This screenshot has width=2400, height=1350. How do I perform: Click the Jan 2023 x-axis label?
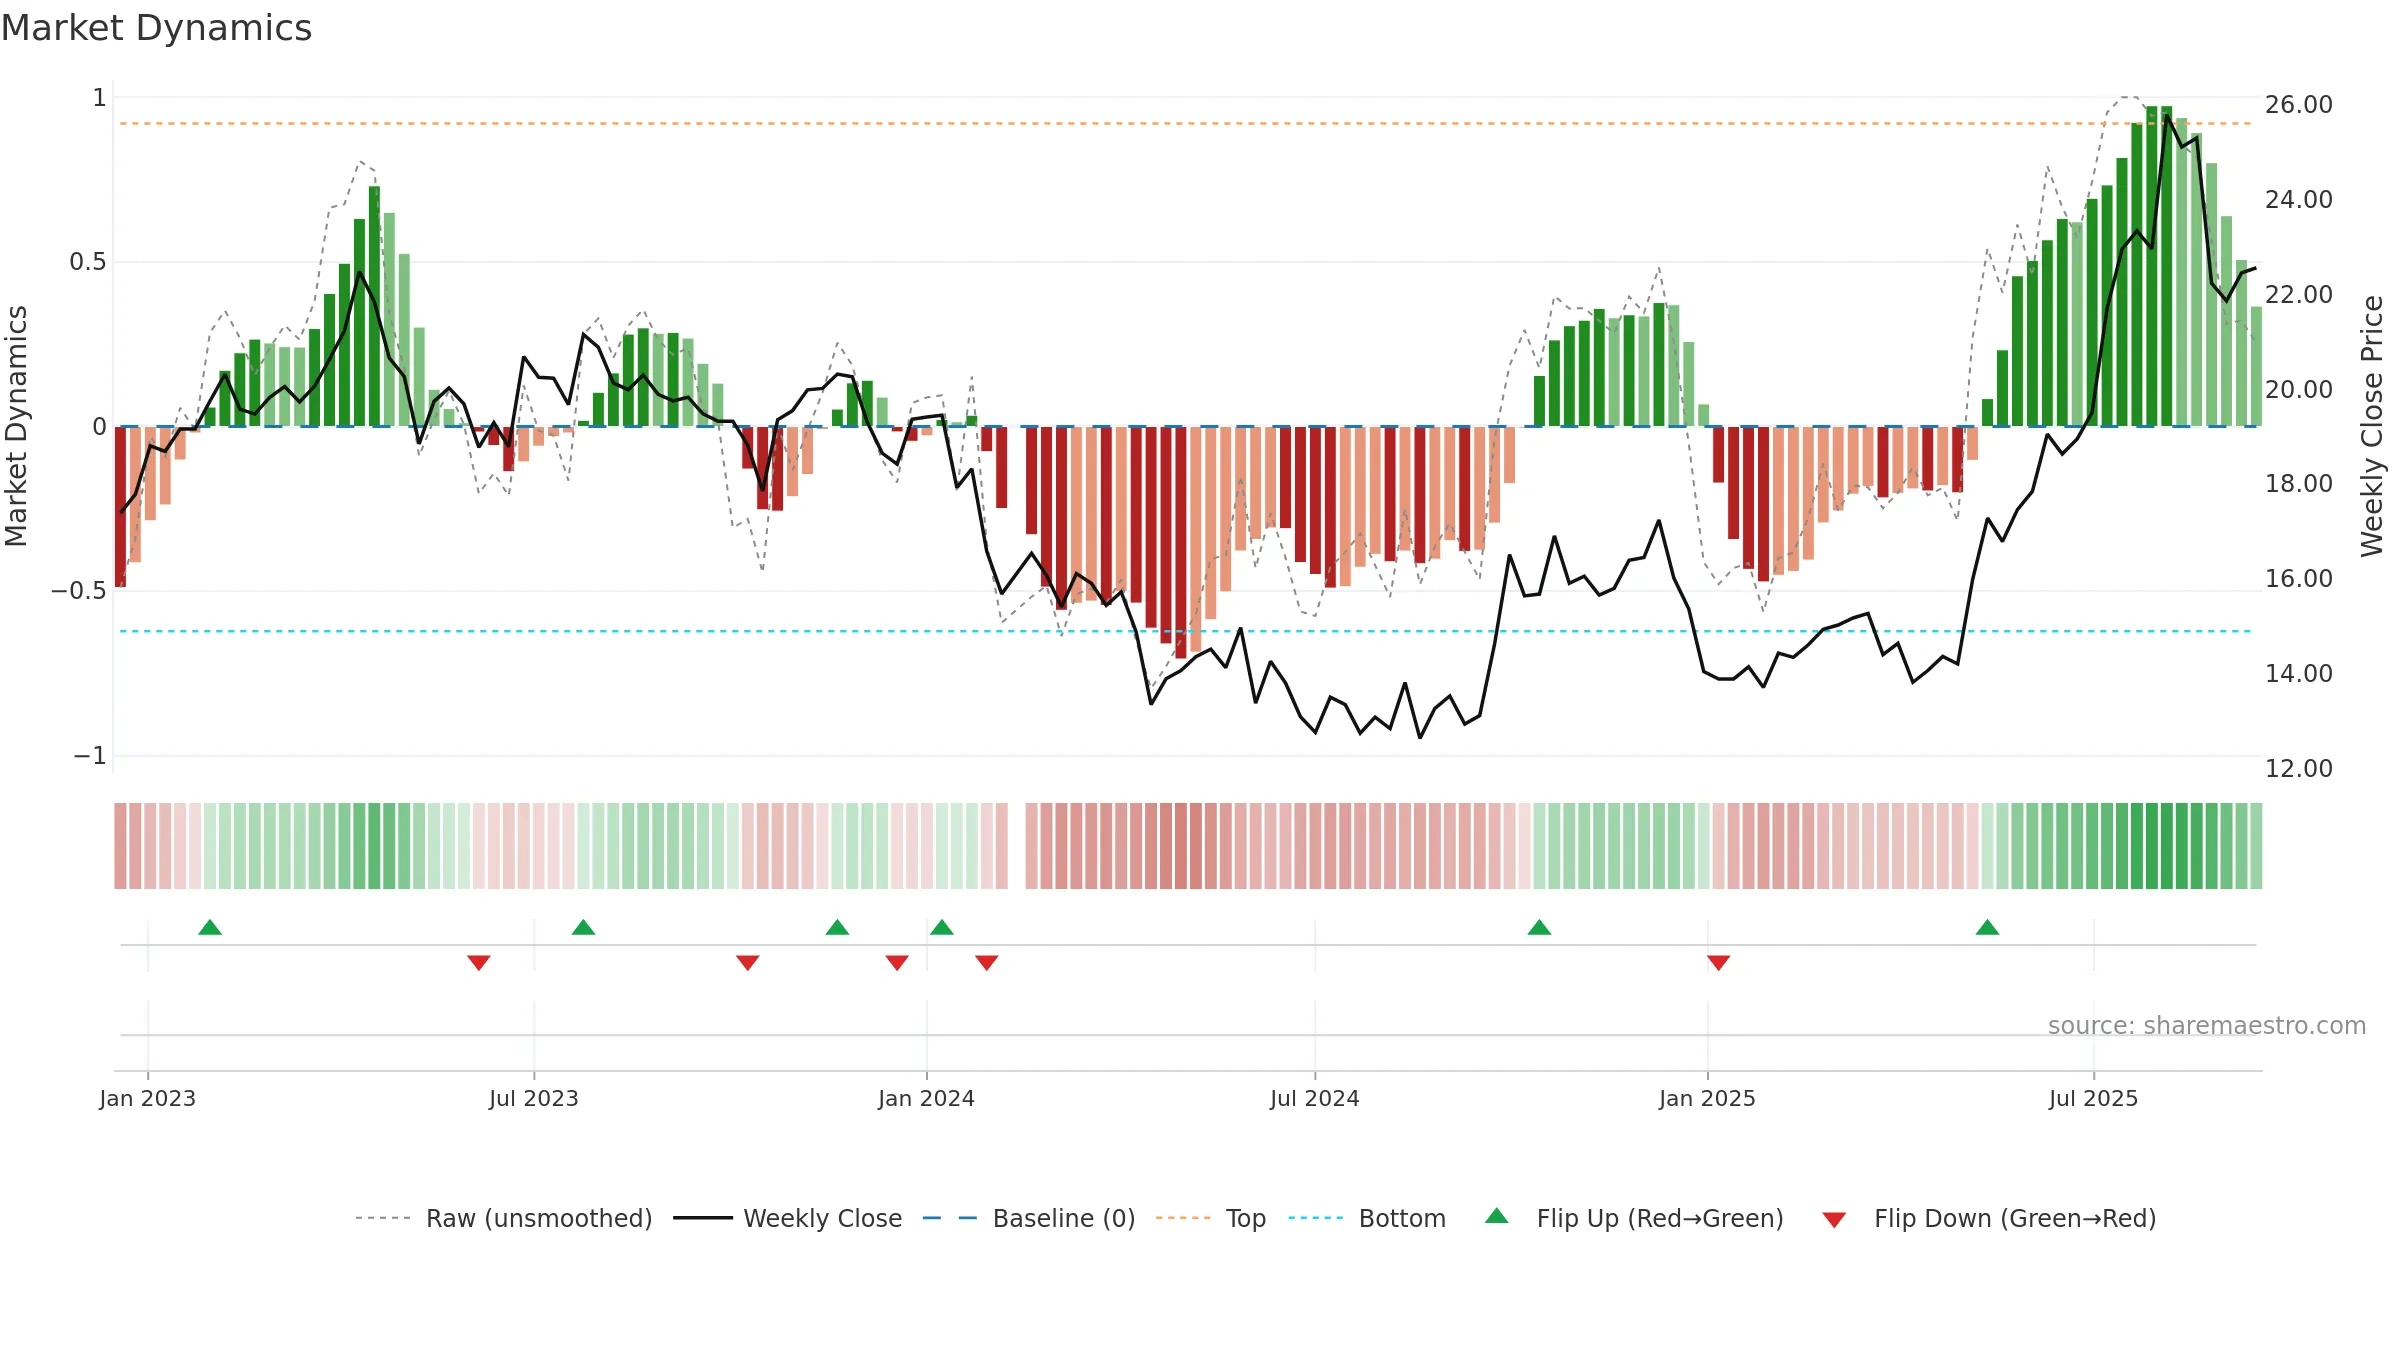pyautogui.click(x=148, y=1098)
